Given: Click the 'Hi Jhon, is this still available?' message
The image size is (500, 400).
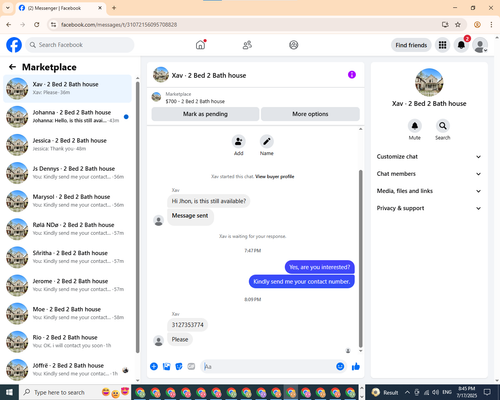Looking at the screenshot, I should coord(209,201).
